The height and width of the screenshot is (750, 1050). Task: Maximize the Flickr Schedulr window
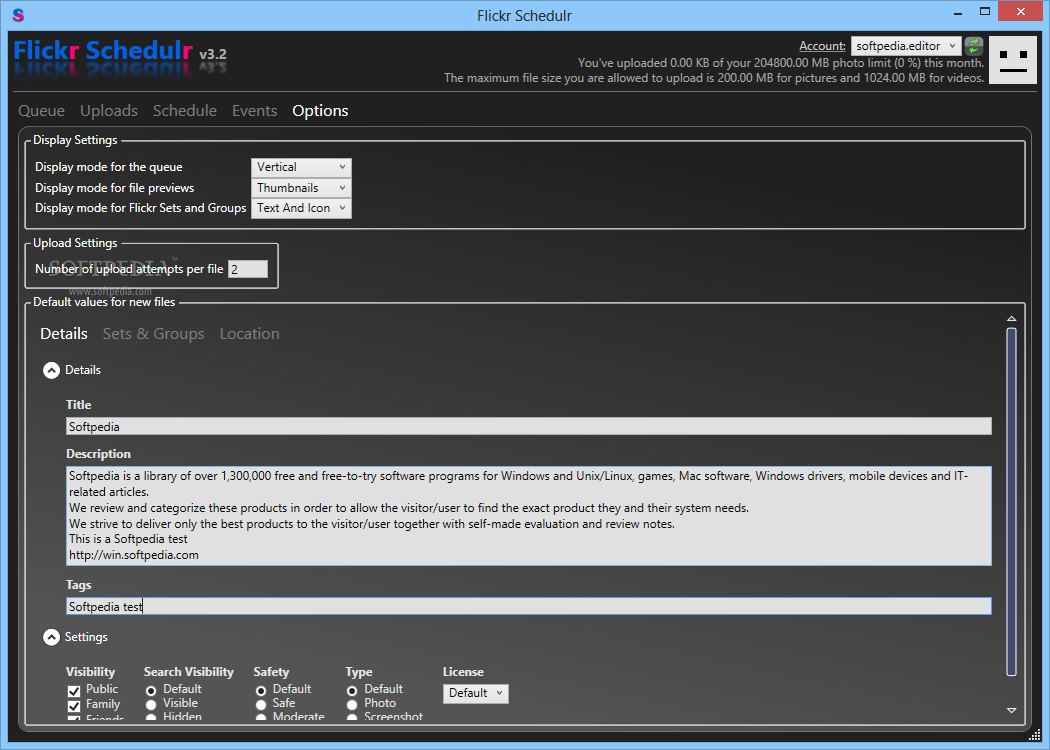point(984,12)
